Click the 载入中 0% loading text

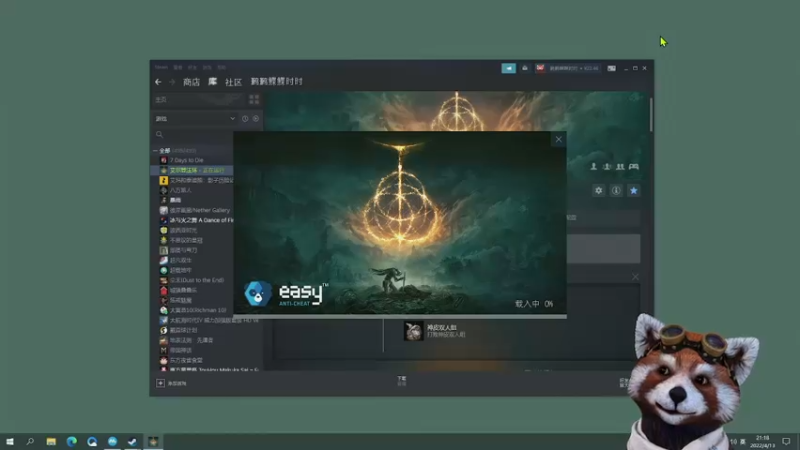(x=534, y=304)
